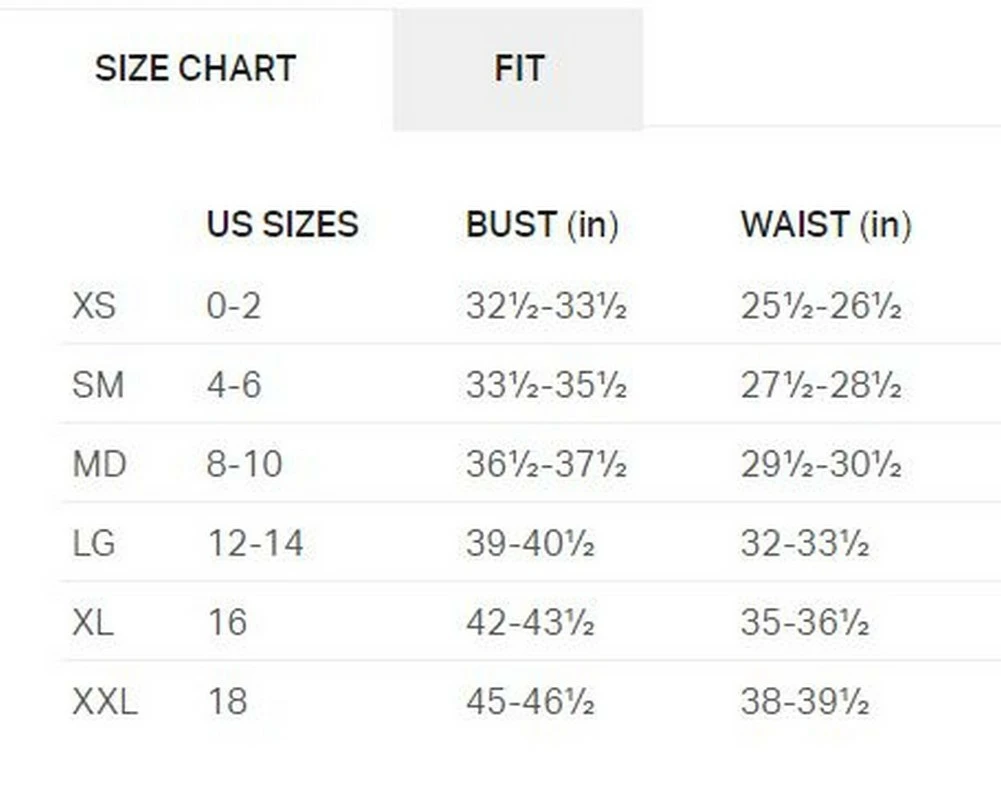
Task: Click the 4-6 US size cell
Action: click(x=234, y=385)
